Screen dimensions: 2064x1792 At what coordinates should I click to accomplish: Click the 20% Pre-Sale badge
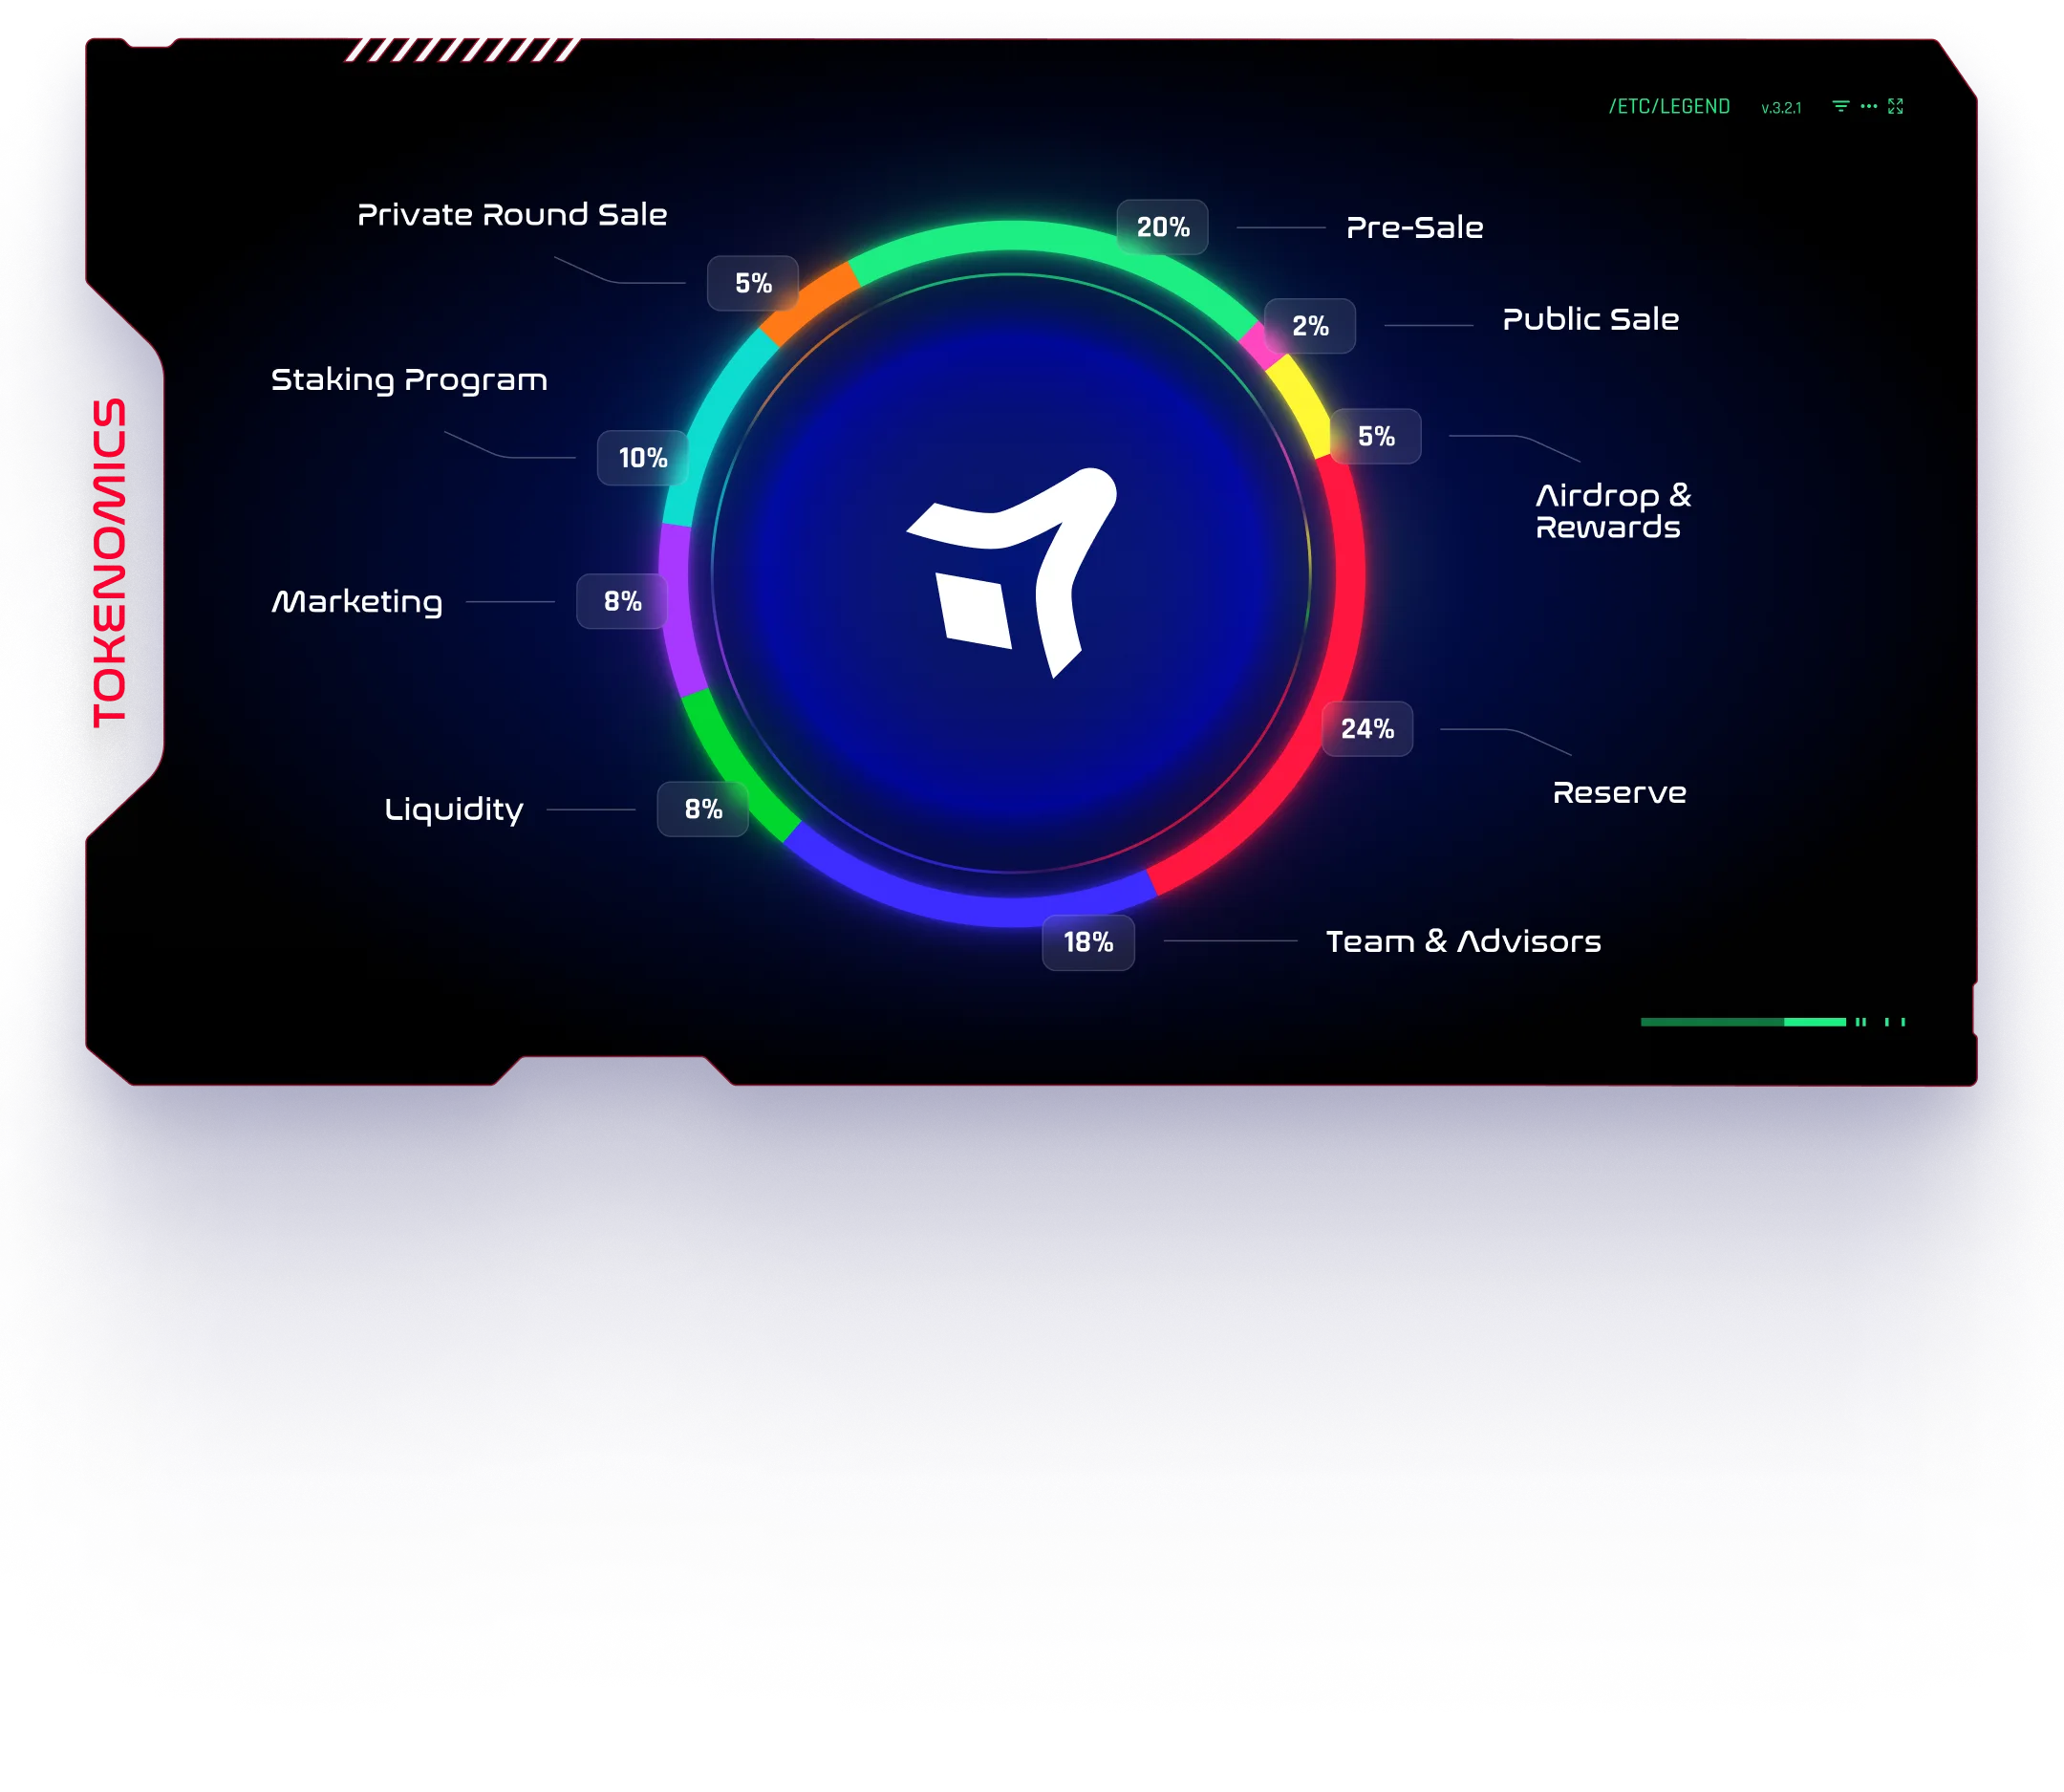[x=1162, y=227]
